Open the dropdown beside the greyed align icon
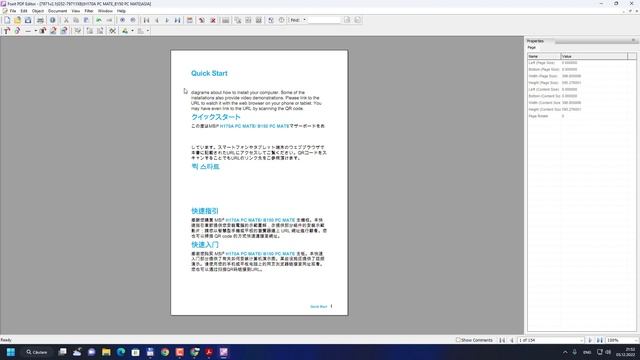640x360 pixels. (x=148, y=31)
